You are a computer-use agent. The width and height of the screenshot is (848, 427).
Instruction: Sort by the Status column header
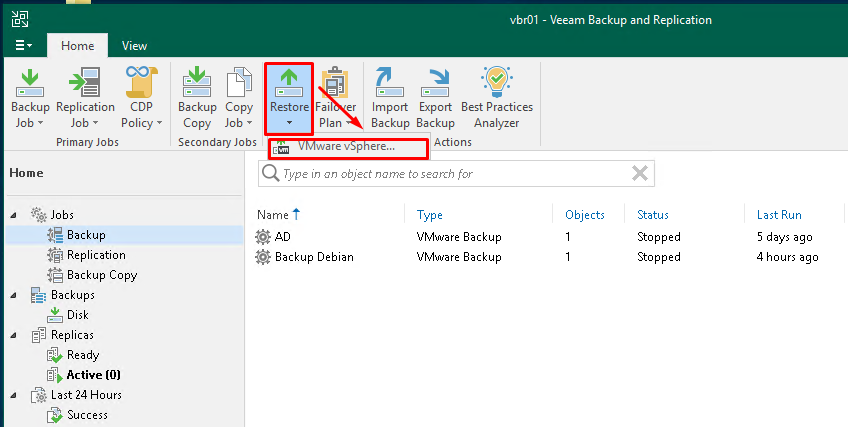(653, 215)
